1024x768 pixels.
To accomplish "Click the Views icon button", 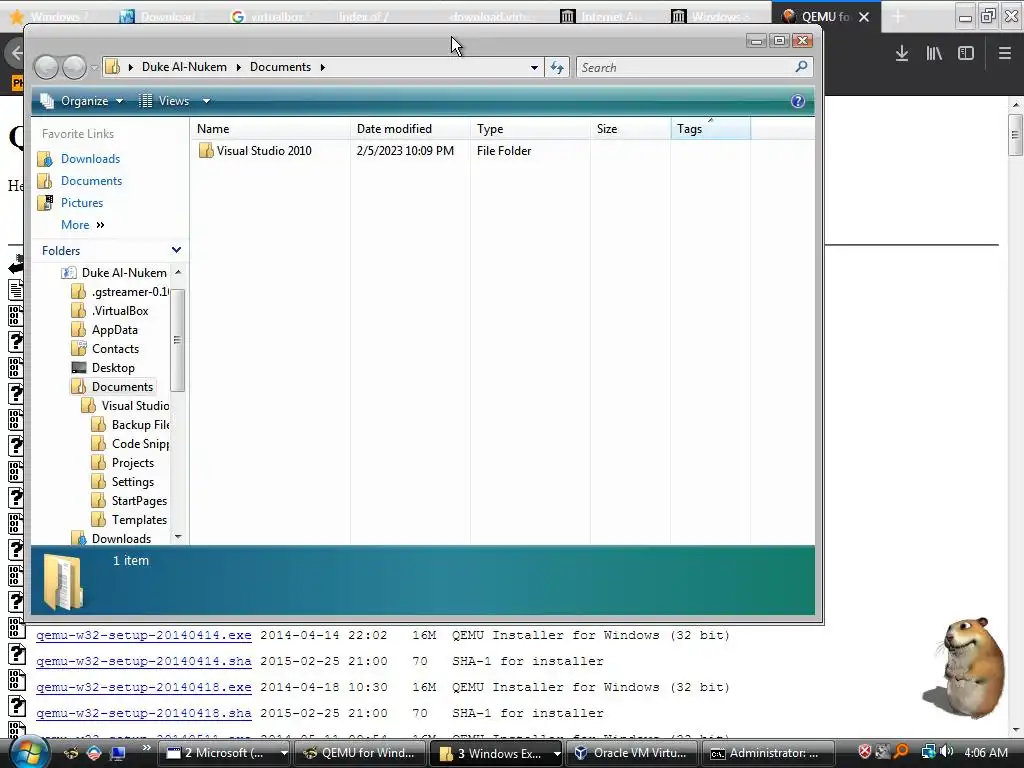I will point(146,101).
